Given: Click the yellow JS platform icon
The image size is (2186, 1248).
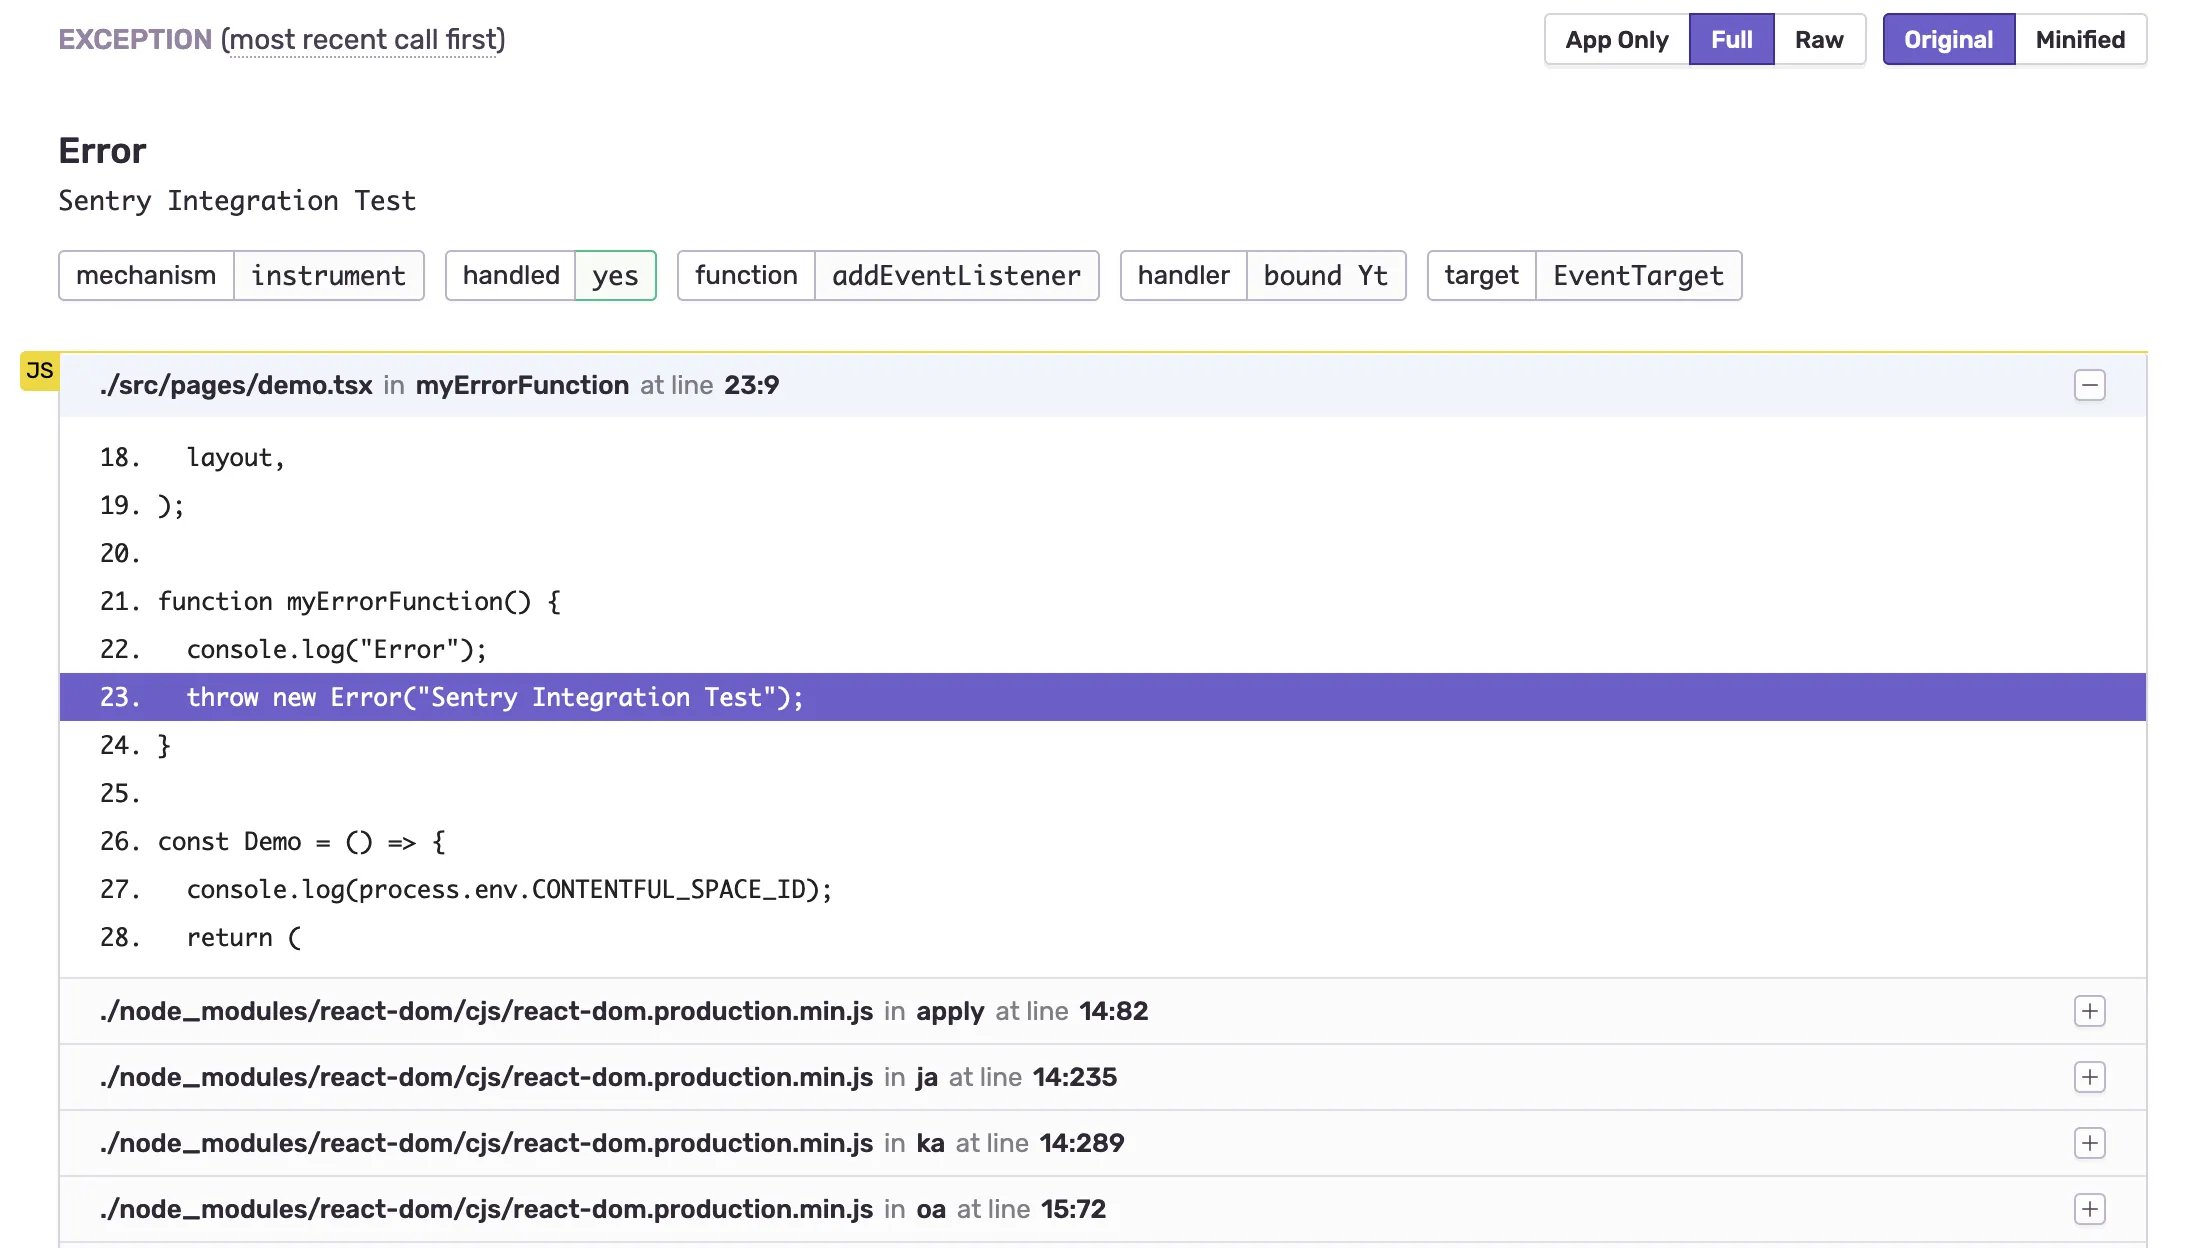Looking at the screenshot, I should point(40,371).
